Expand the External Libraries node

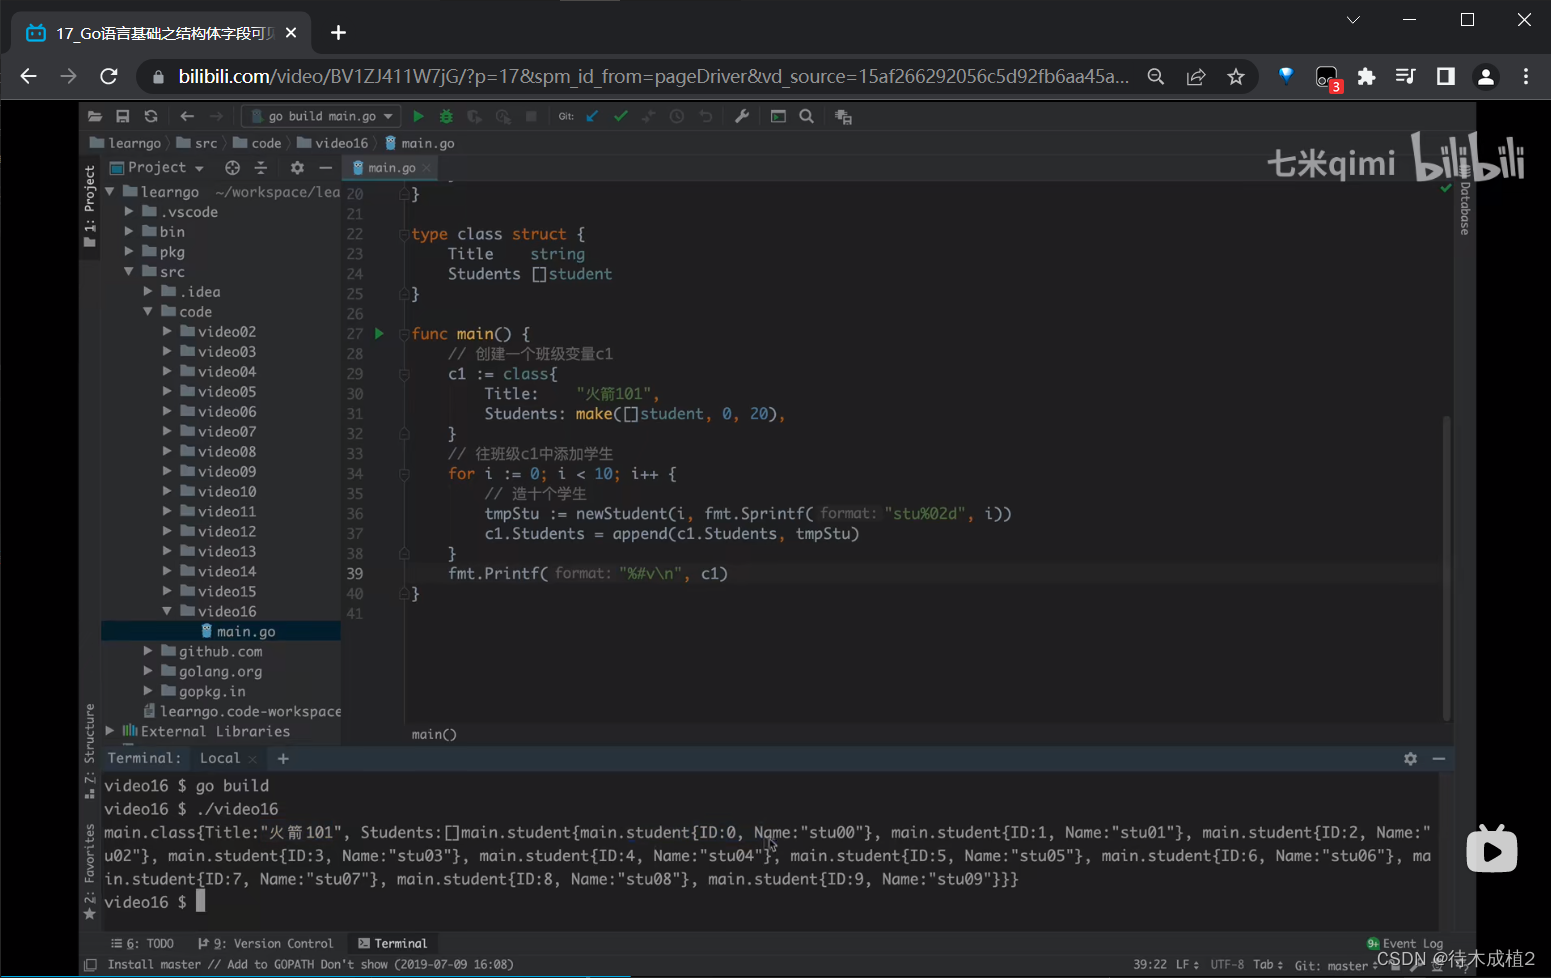tap(110, 731)
